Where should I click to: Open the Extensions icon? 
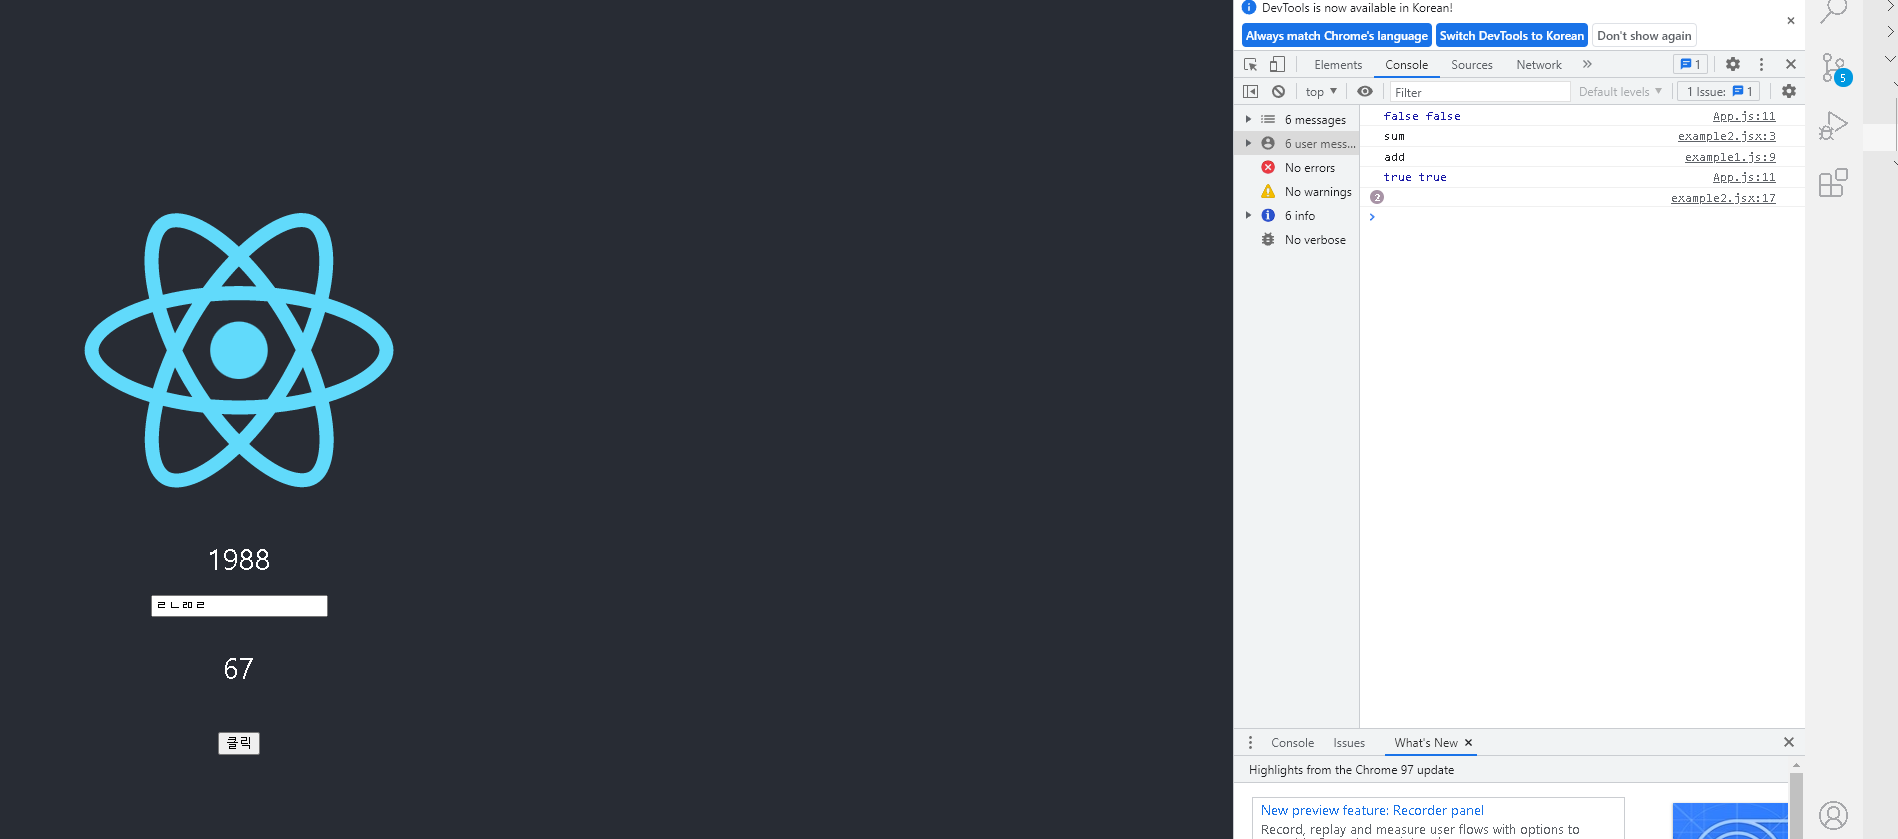coord(1833,183)
